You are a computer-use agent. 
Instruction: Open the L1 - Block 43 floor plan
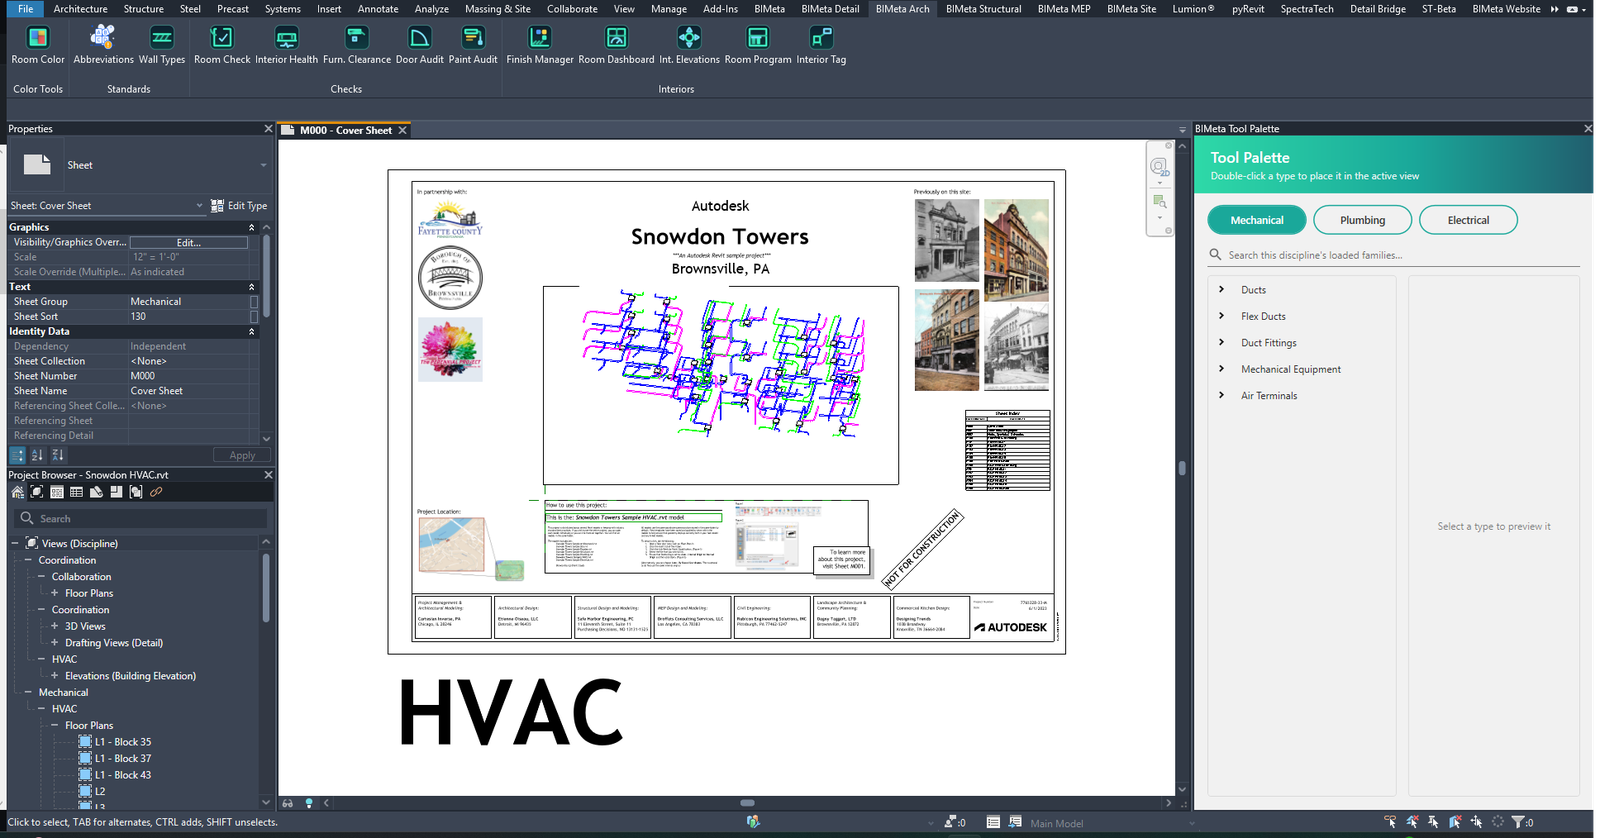pyautogui.click(x=123, y=775)
